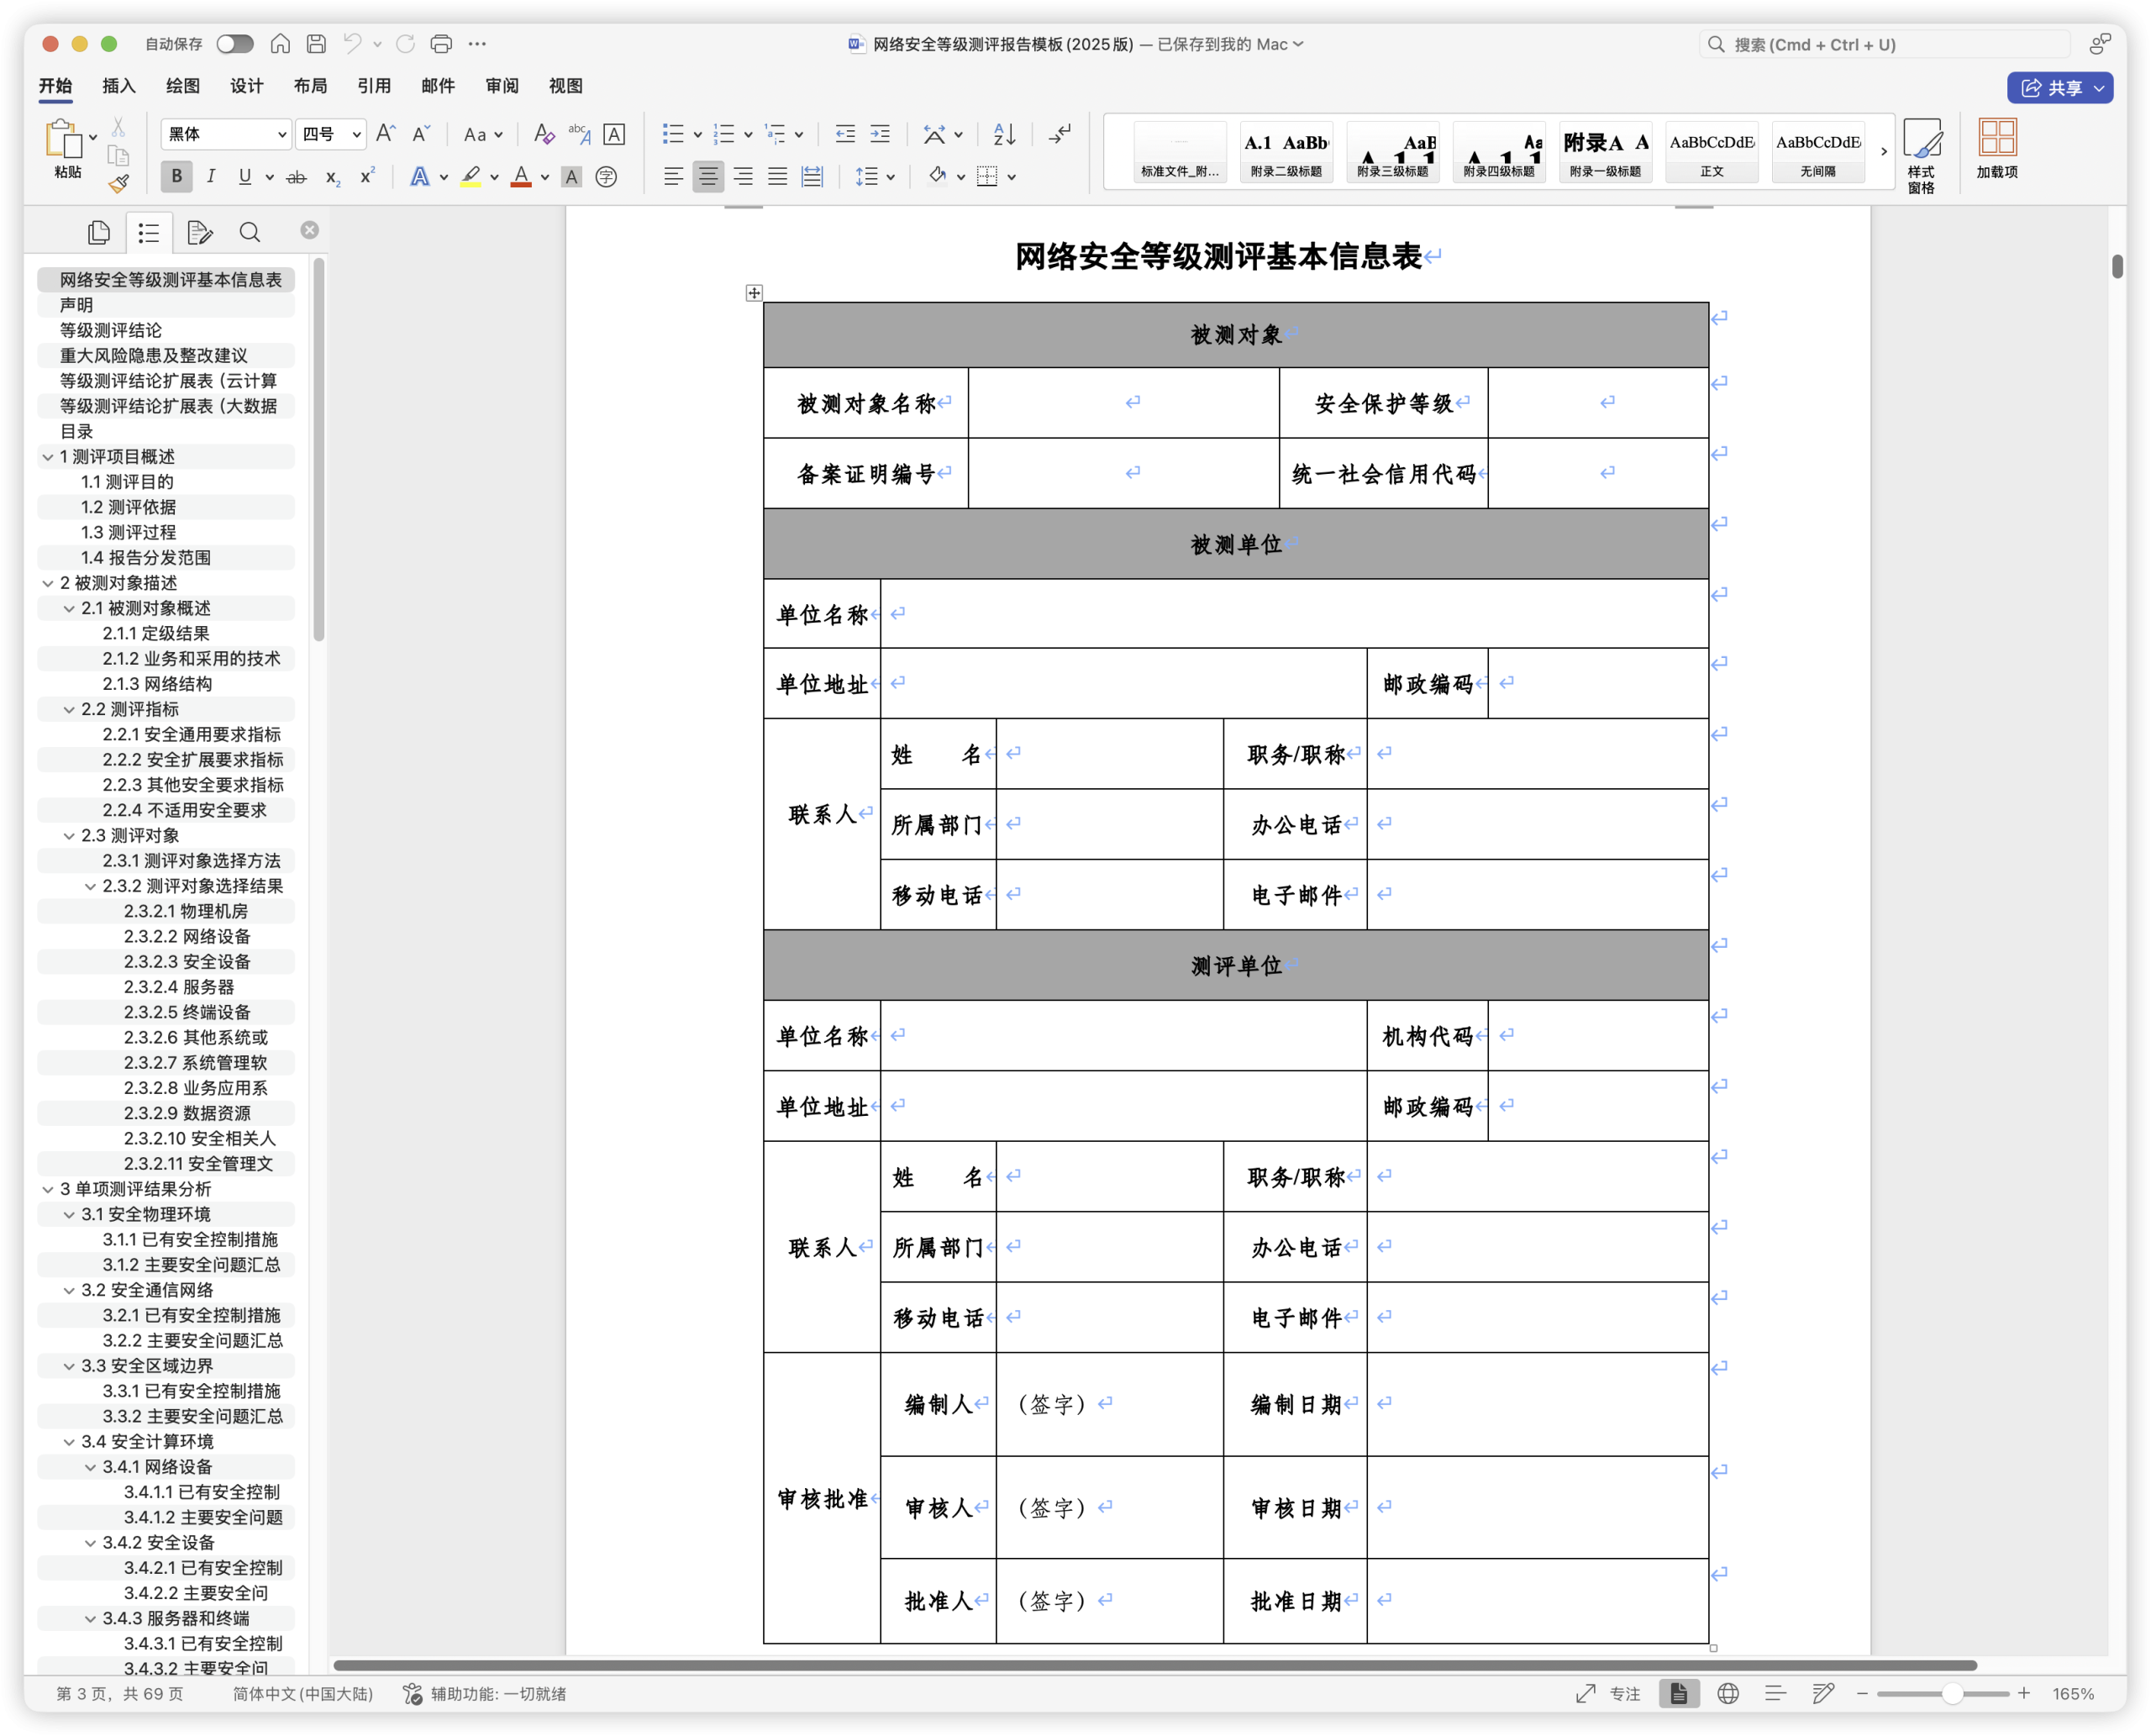This screenshot has width=2151, height=1736.
Task: Click the Sort A-Z icon
Action: click(1004, 134)
